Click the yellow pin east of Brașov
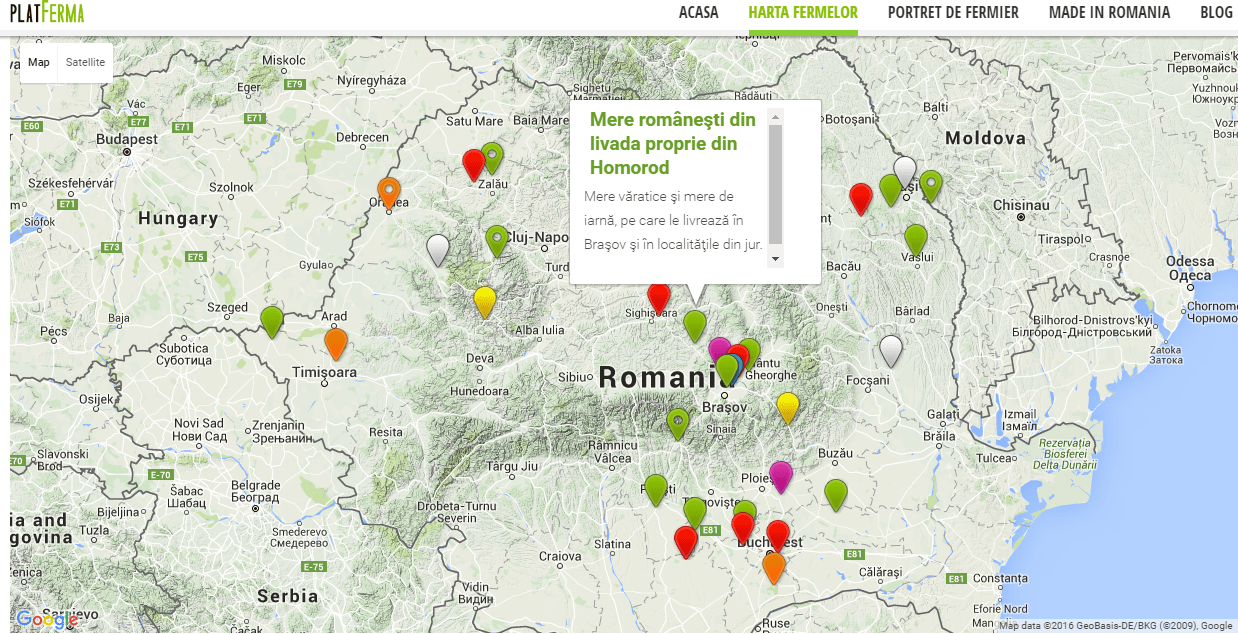 click(x=788, y=408)
